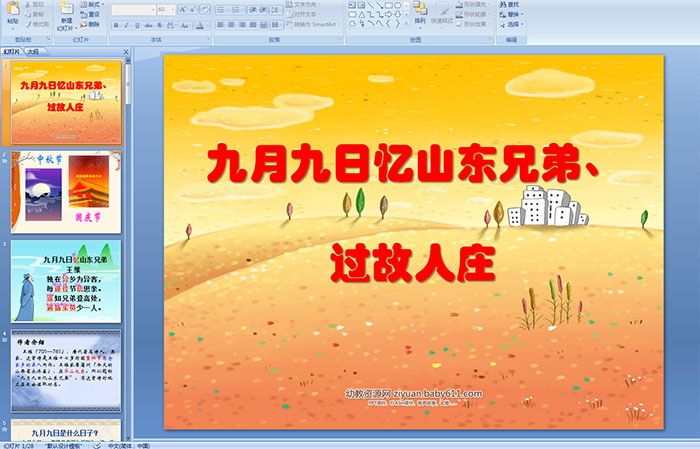Viewport: 700px width, 449px height.
Task: Switch to the Slides (幻灯片) pane tab
Action: (x=11, y=52)
